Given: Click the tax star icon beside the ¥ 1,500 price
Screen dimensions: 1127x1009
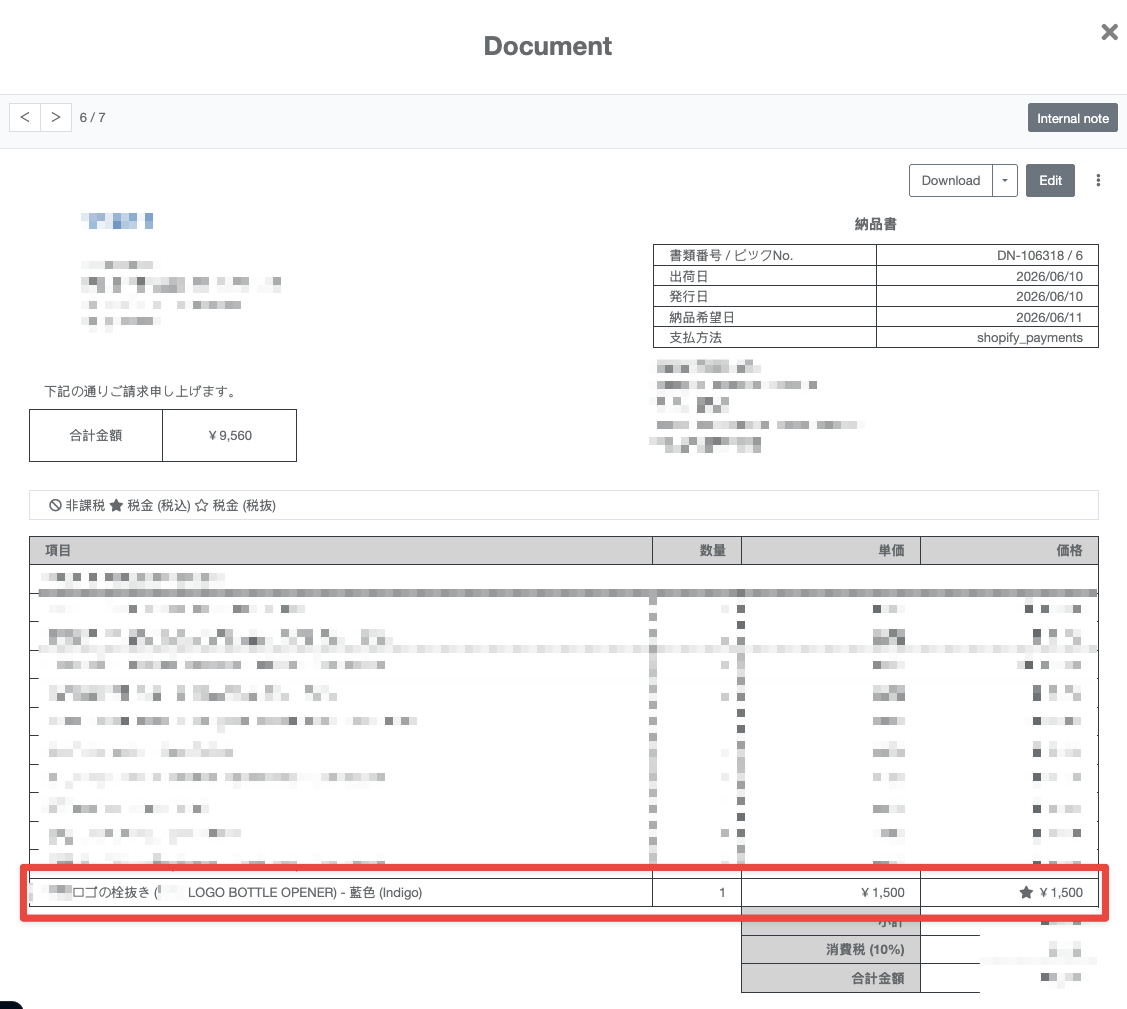Looking at the screenshot, I should point(1026,893).
